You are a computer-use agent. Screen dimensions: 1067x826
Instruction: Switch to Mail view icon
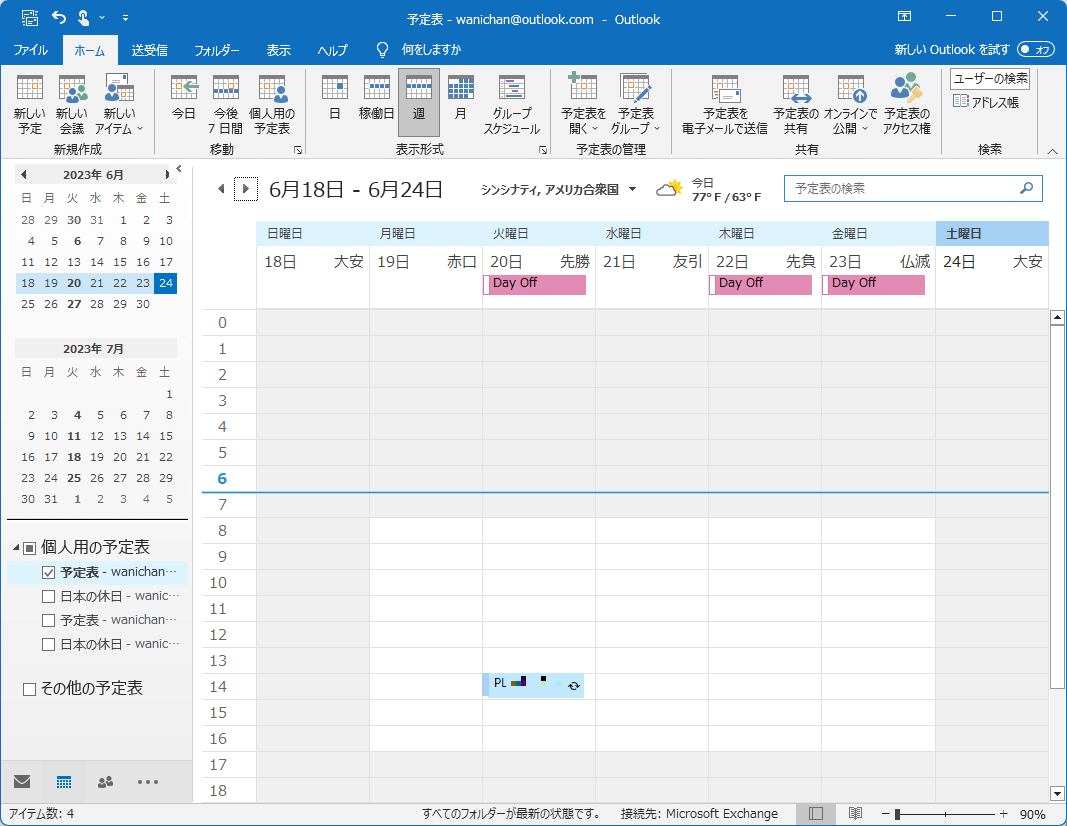click(x=22, y=781)
